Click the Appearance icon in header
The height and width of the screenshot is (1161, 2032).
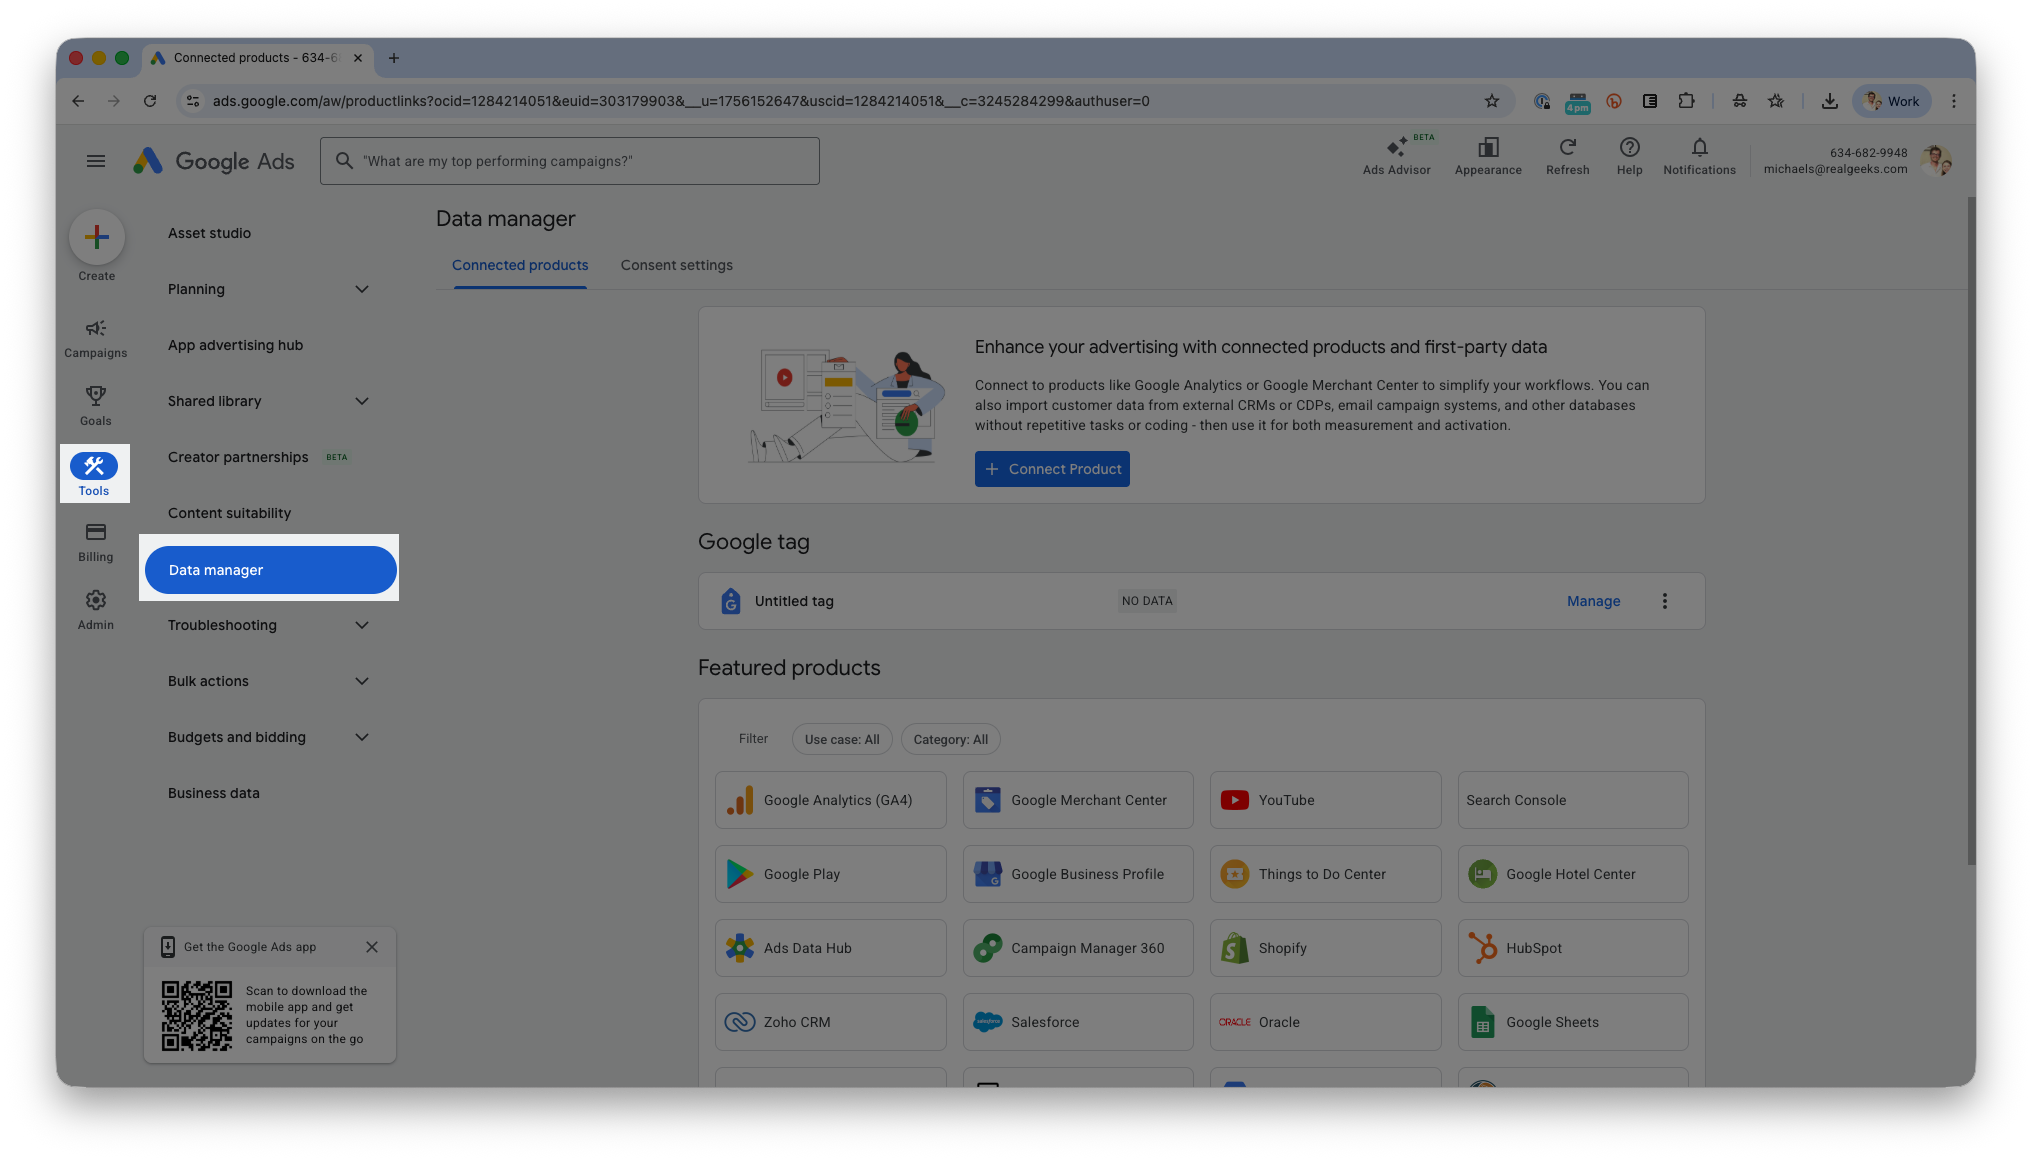(x=1488, y=148)
